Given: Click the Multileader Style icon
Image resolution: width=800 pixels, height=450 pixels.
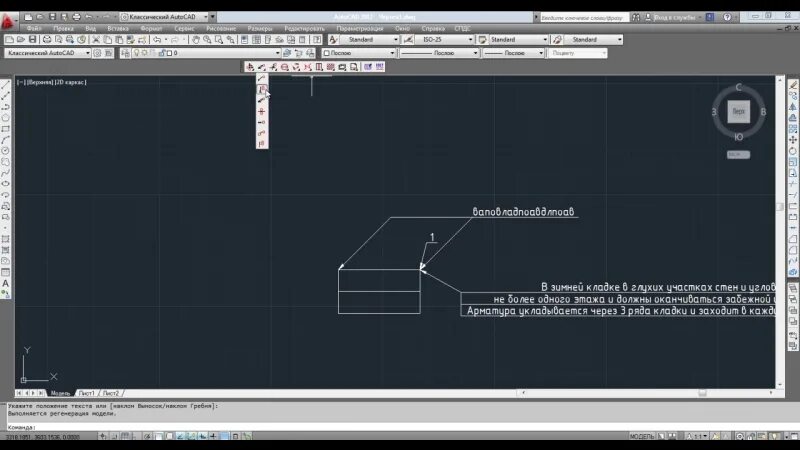Looking at the screenshot, I should tap(557, 39).
